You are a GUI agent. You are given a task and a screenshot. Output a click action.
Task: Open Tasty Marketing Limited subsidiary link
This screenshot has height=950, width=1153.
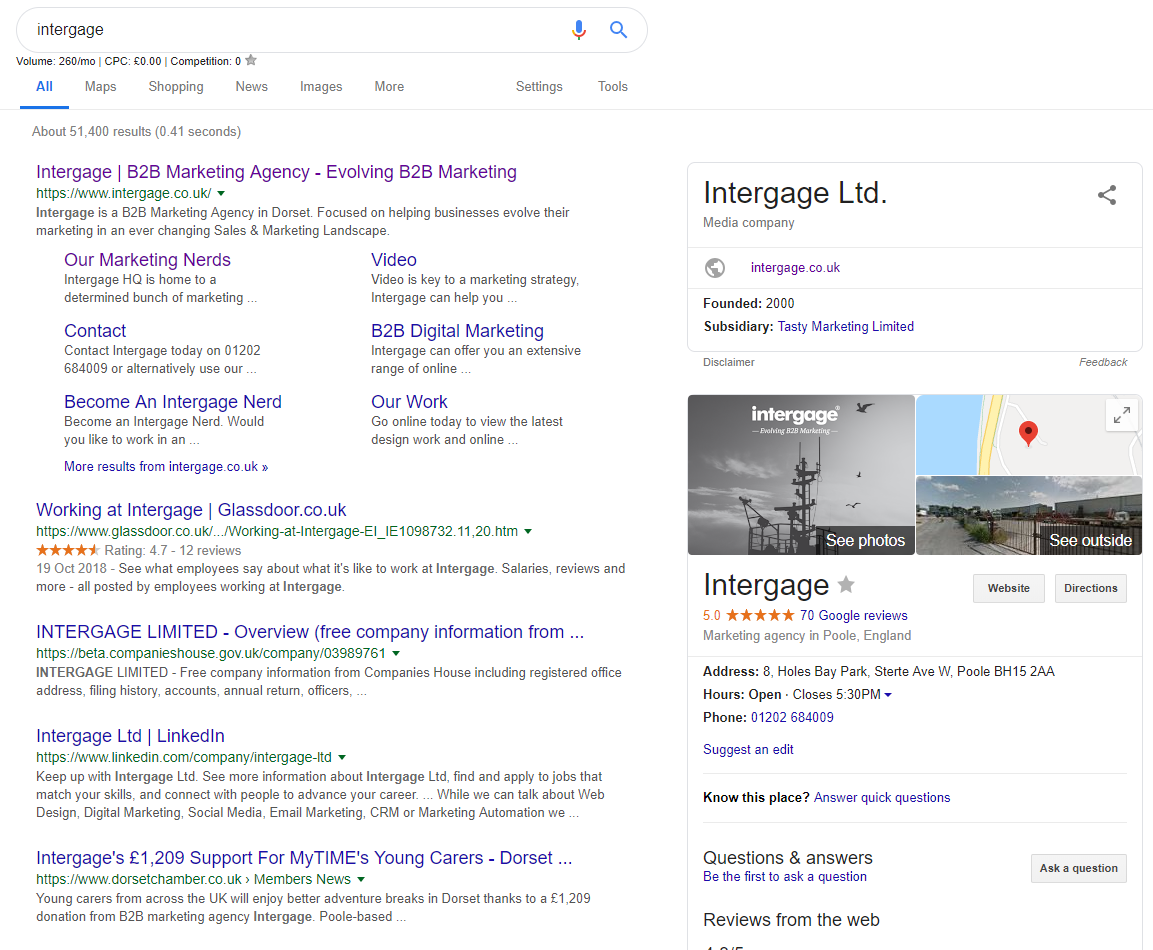coord(846,326)
